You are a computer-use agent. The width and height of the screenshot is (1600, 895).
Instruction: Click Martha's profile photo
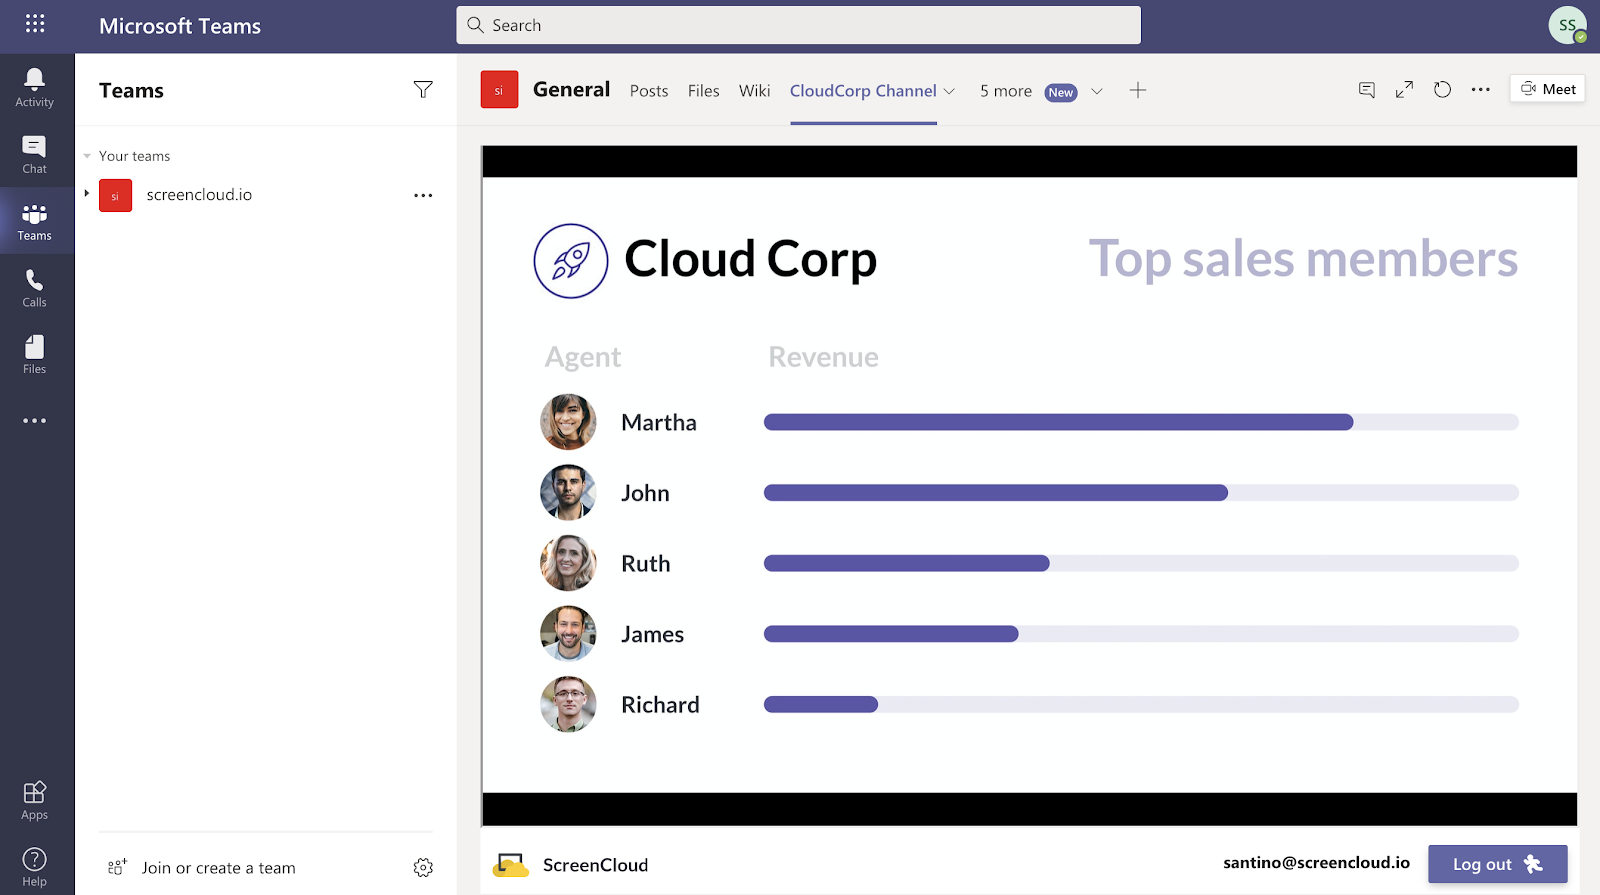click(x=568, y=422)
